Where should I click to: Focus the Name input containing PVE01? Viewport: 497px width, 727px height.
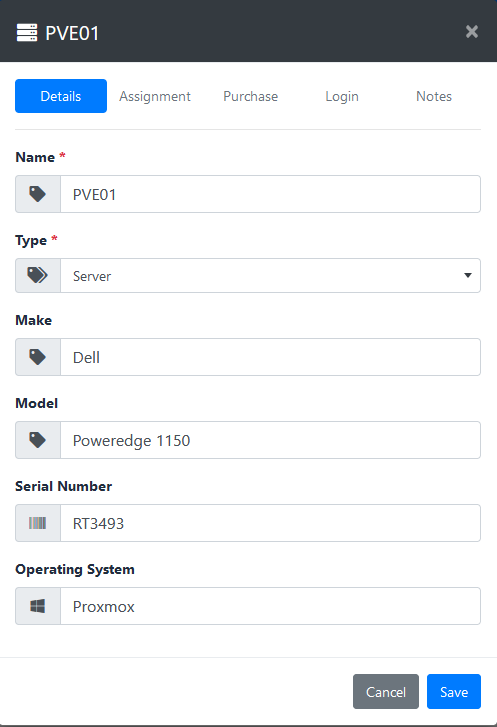[270, 194]
